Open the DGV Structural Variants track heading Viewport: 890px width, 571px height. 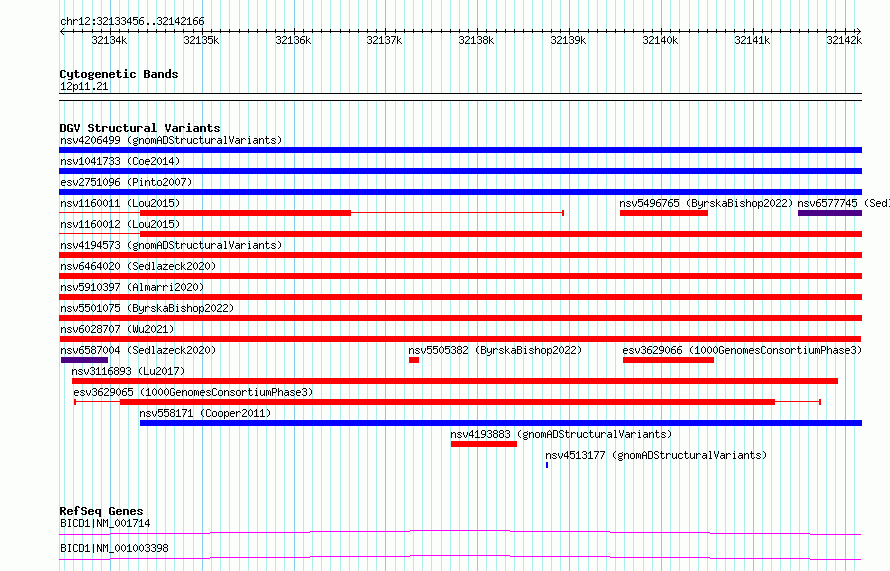click(x=140, y=128)
